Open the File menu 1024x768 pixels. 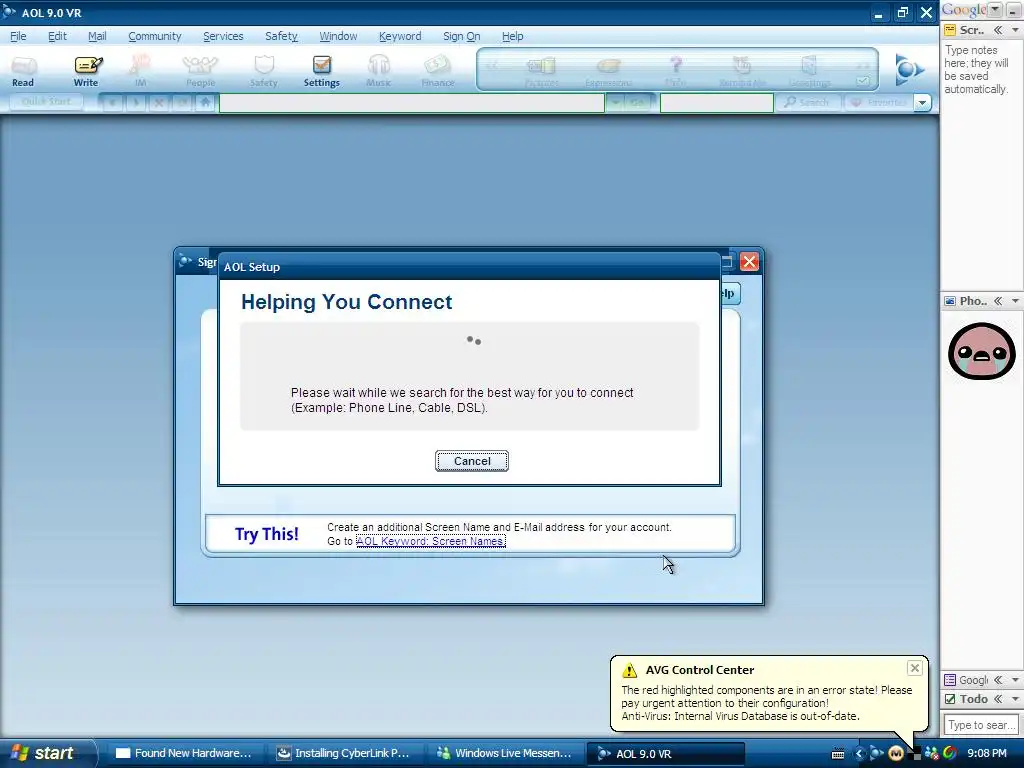pyautogui.click(x=18, y=36)
